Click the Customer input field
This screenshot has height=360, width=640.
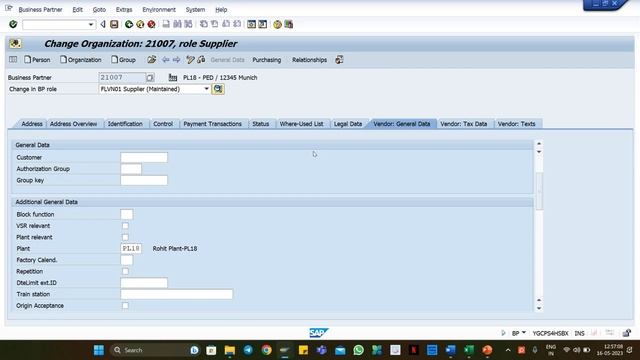144,158
